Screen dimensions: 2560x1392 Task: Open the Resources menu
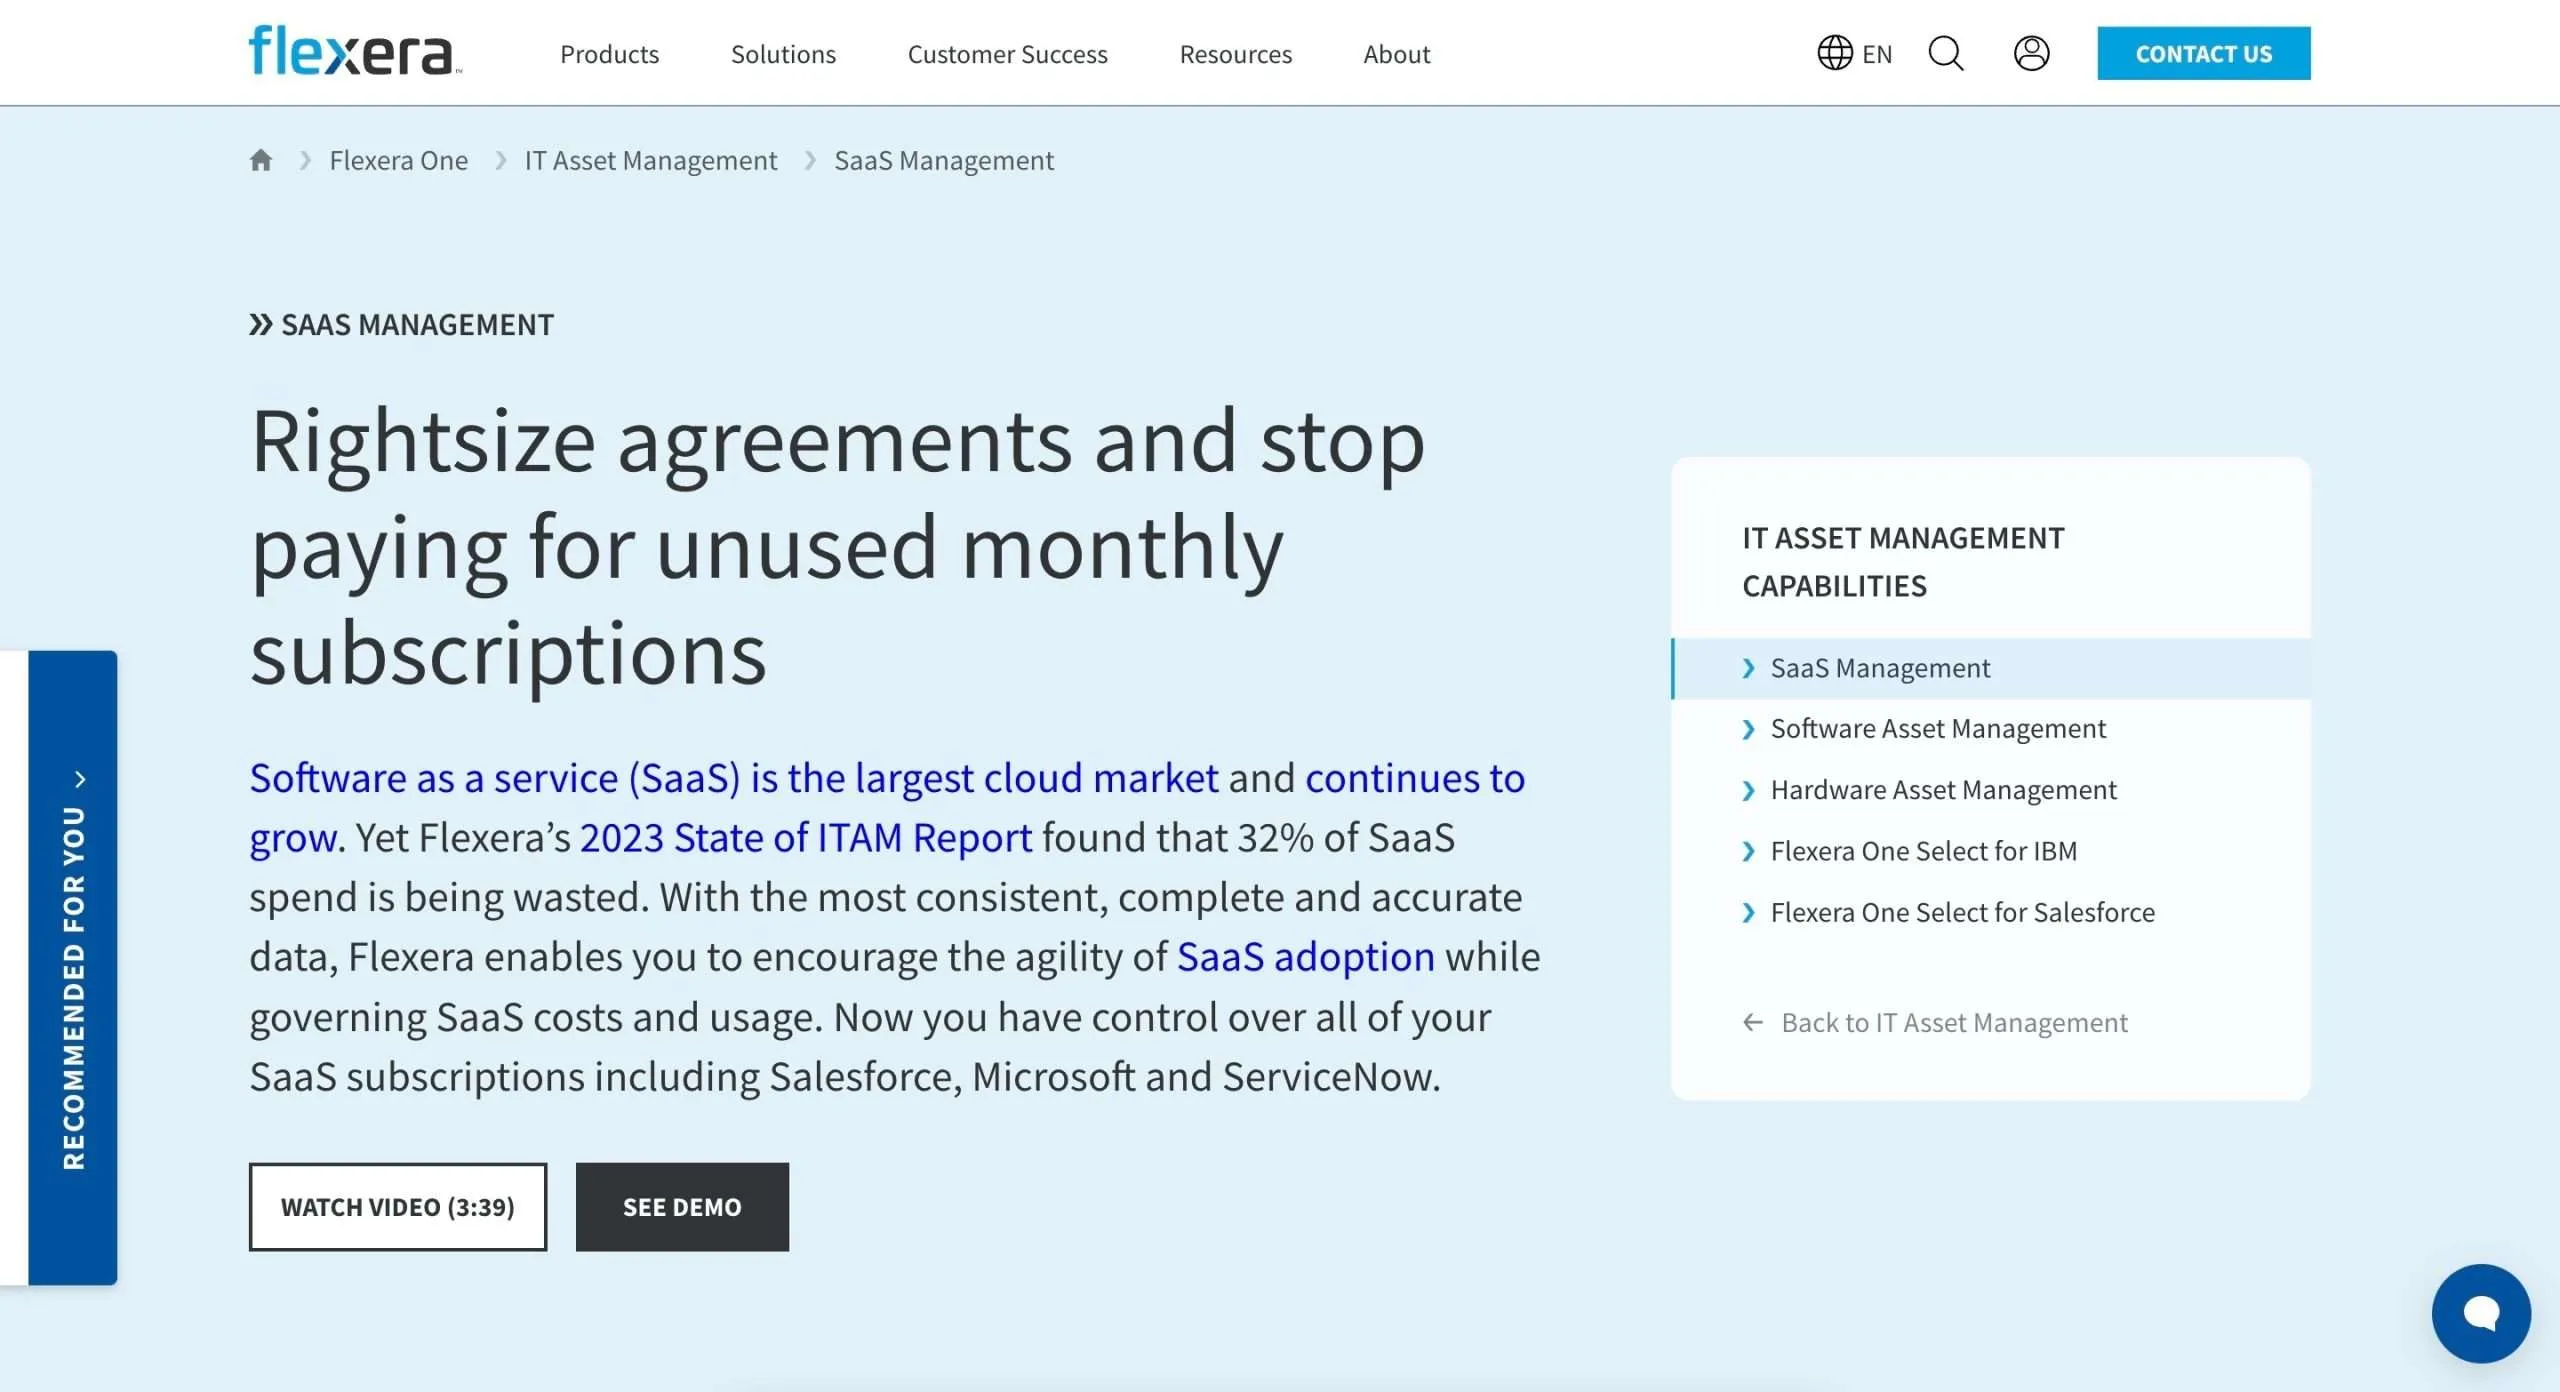click(1235, 54)
